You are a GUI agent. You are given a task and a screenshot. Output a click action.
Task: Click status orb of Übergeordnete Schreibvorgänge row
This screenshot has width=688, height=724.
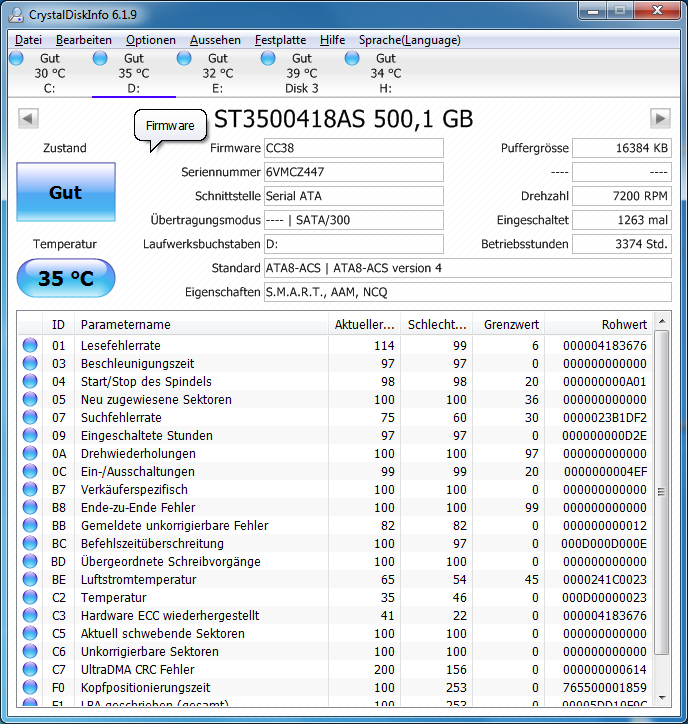[x=30, y=561]
